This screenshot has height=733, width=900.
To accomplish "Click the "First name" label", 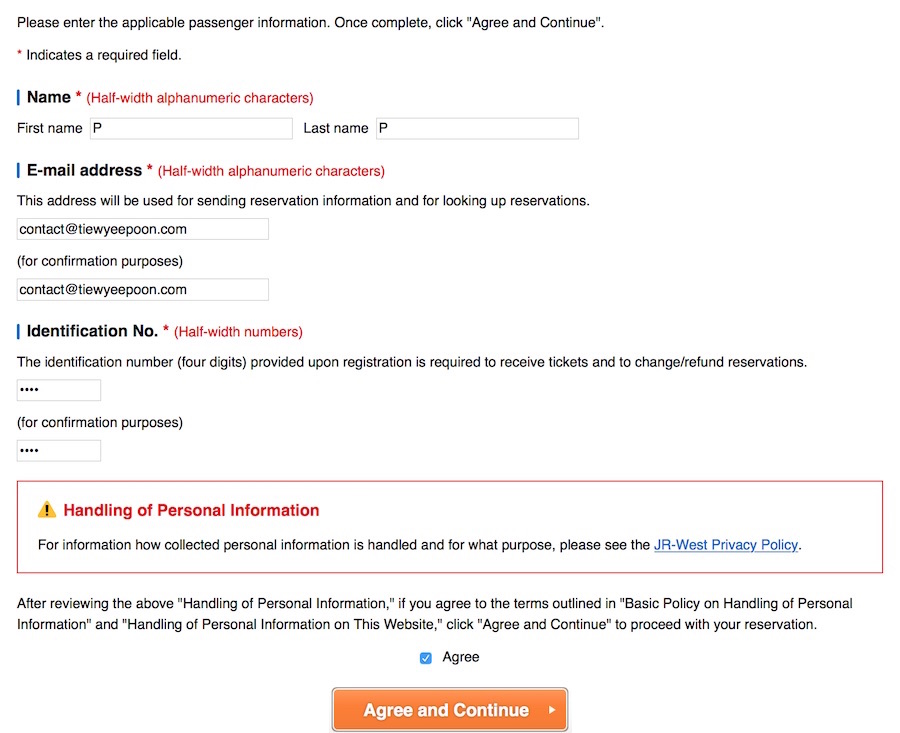I will click(x=50, y=128).
